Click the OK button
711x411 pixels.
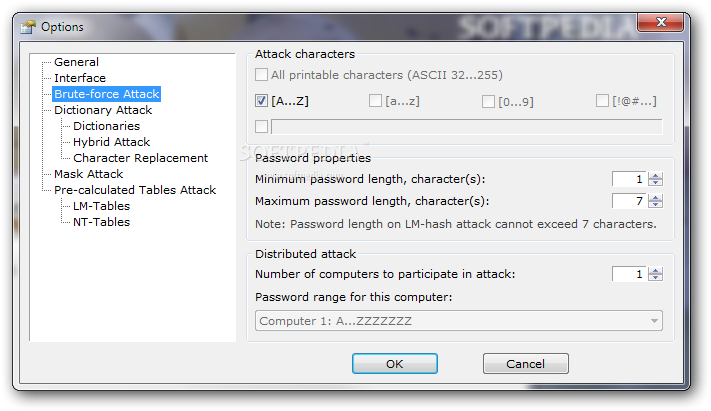pos(394,364)
